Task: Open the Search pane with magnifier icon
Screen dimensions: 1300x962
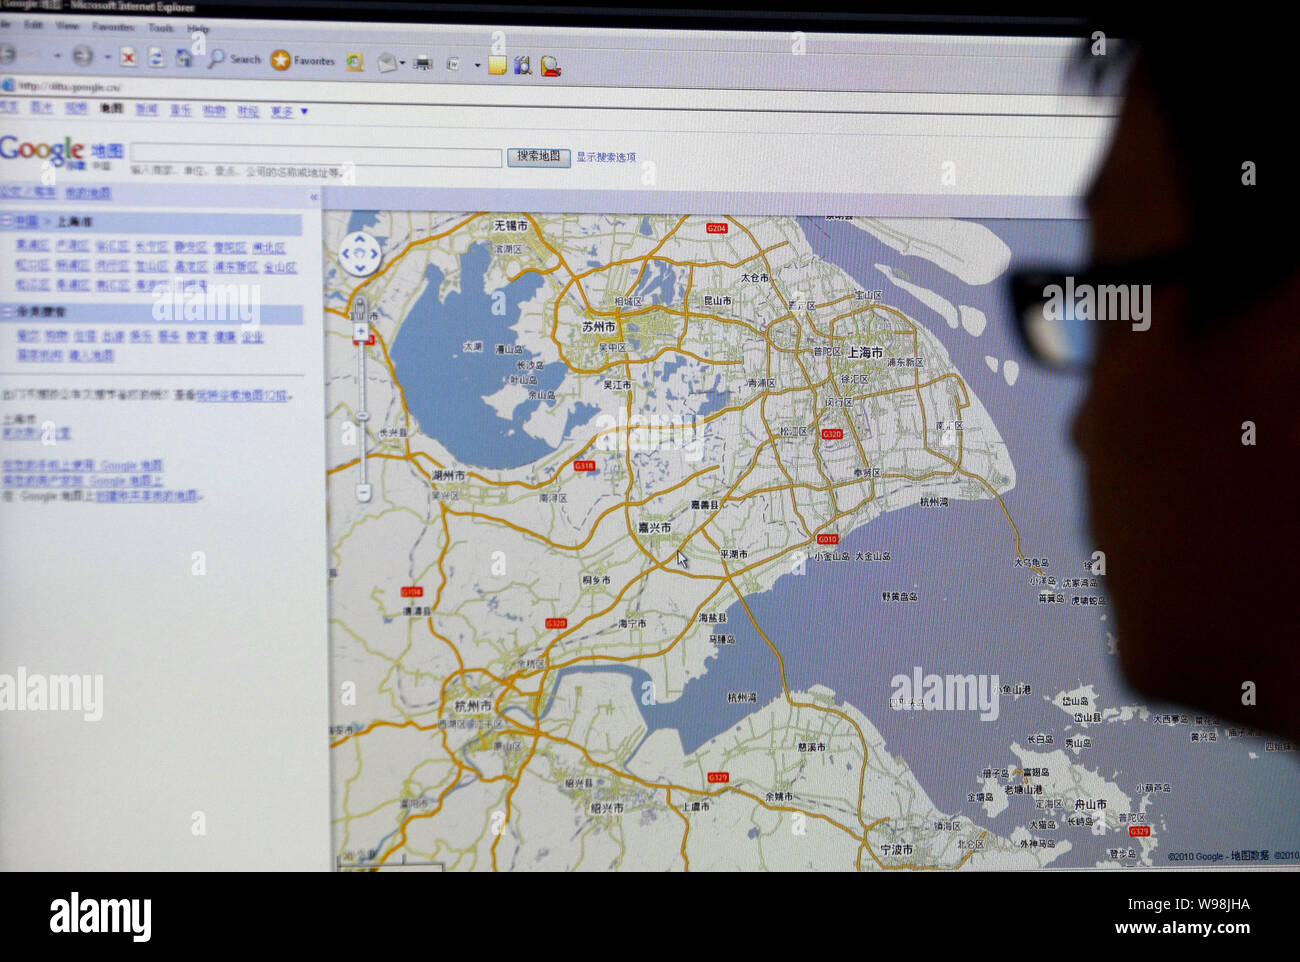Action: coord(234,59)
